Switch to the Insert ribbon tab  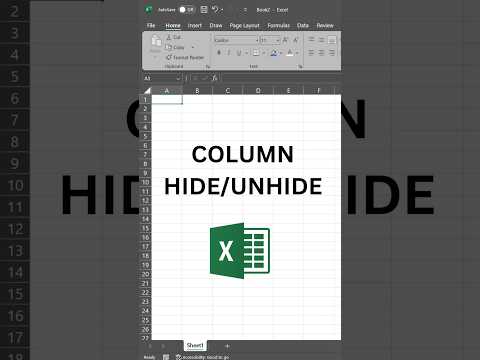pos(195,25)
